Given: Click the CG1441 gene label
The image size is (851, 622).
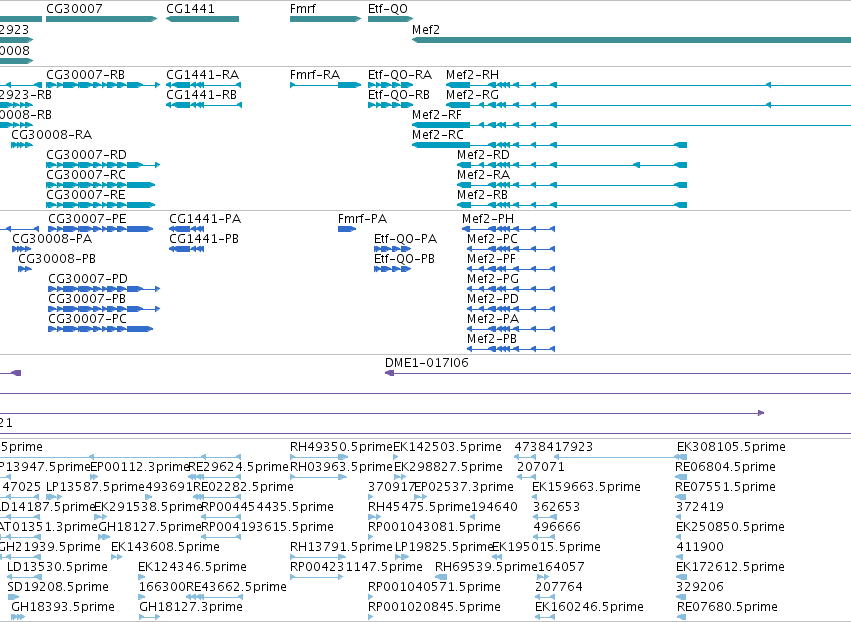Looking at the screenshot, I should coord(190,9).
